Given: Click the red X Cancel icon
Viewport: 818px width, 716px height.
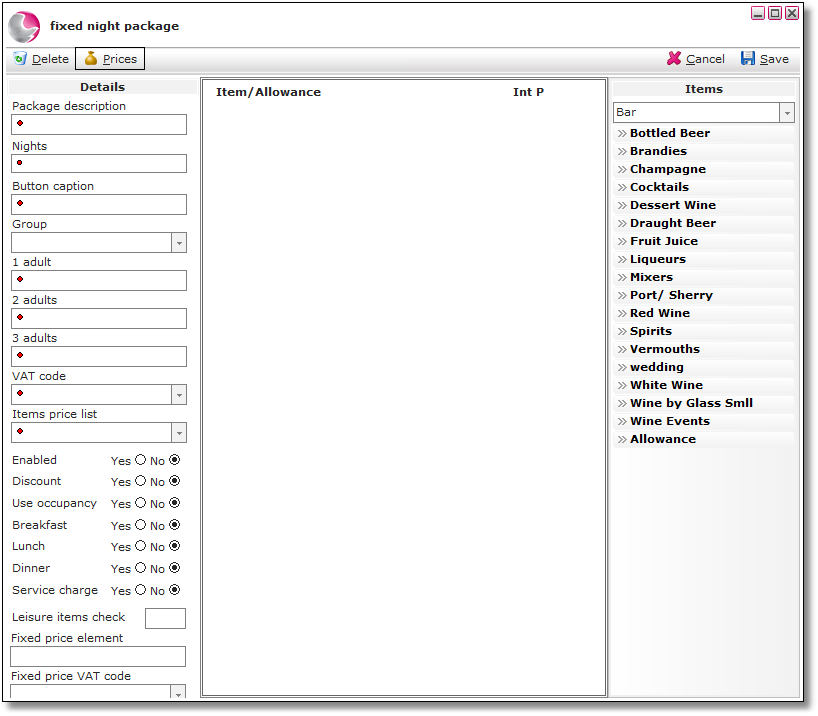Looking at the screenshot, I should point(673,58).
